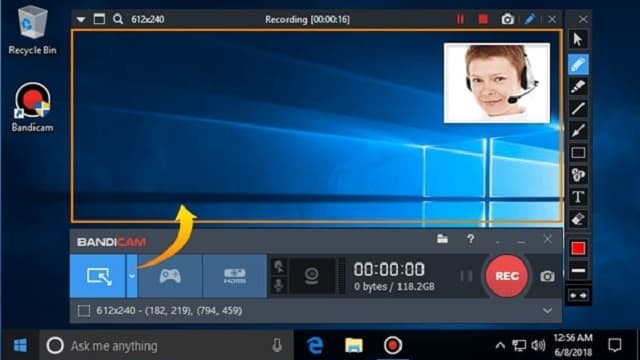Open Bandicam help question mark
This screenshot has width=640, height=360.
point(470,239)
